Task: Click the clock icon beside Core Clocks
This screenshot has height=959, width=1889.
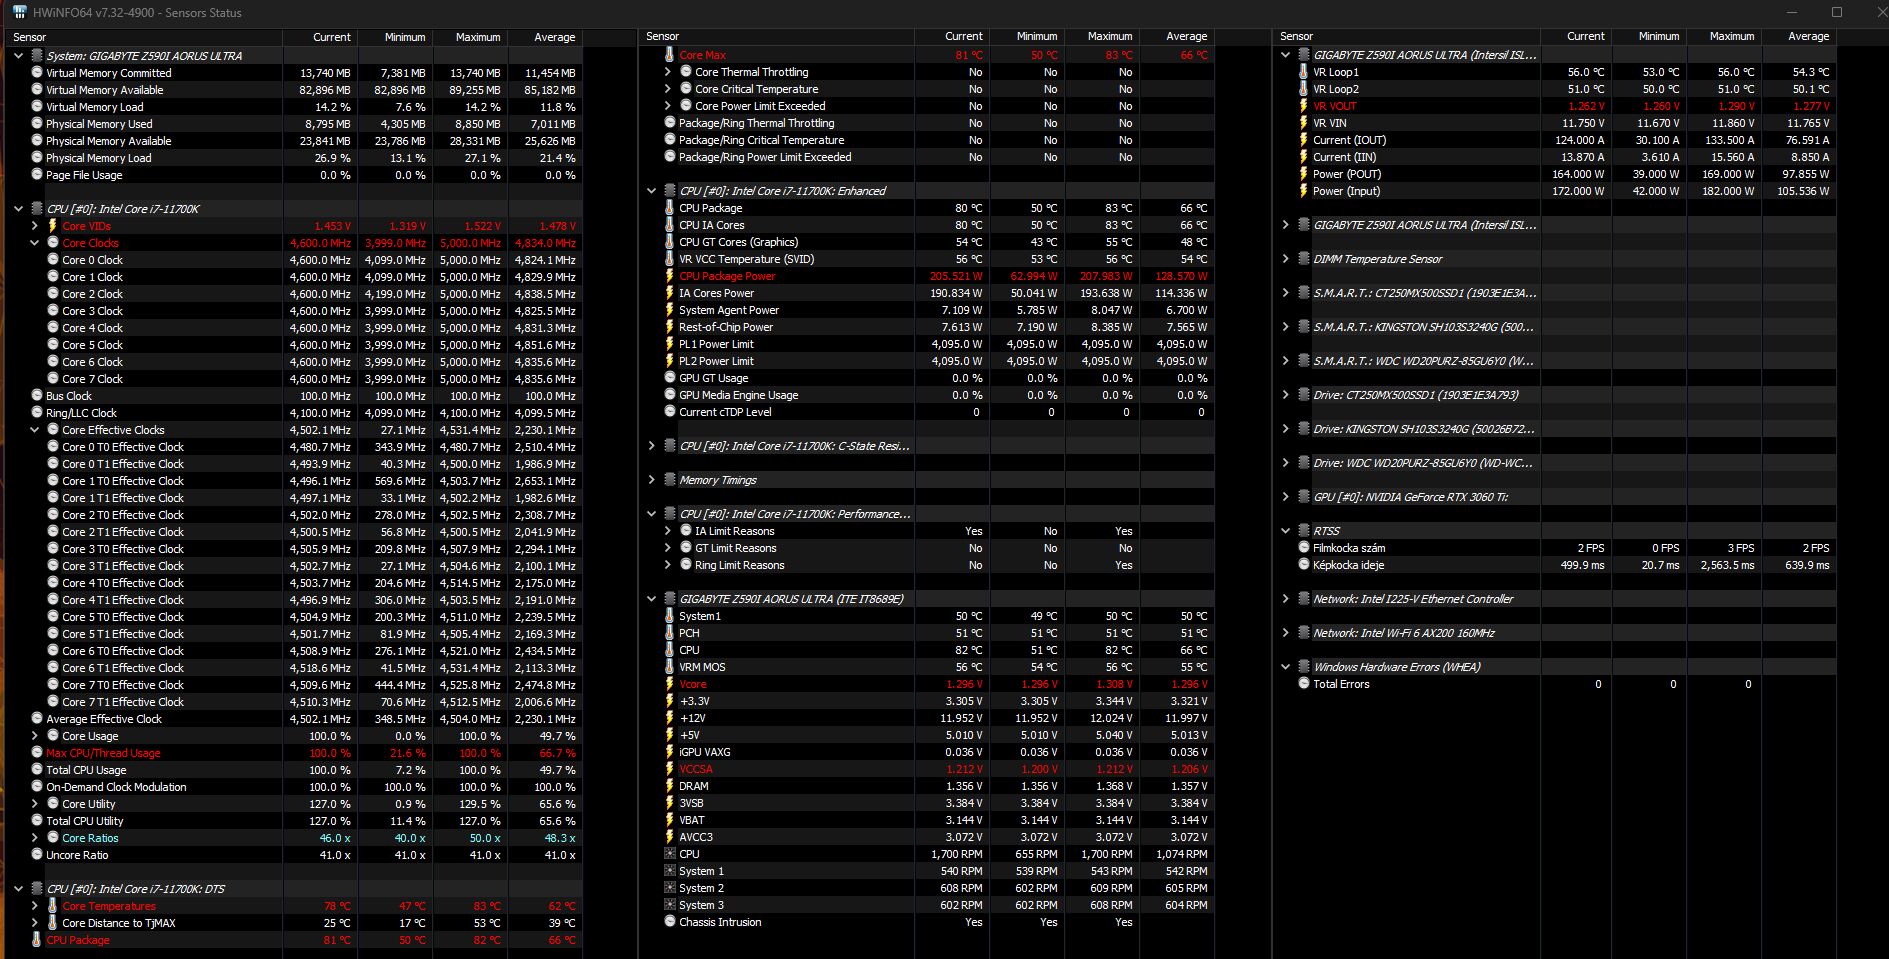Action: [x=53, y=243]
